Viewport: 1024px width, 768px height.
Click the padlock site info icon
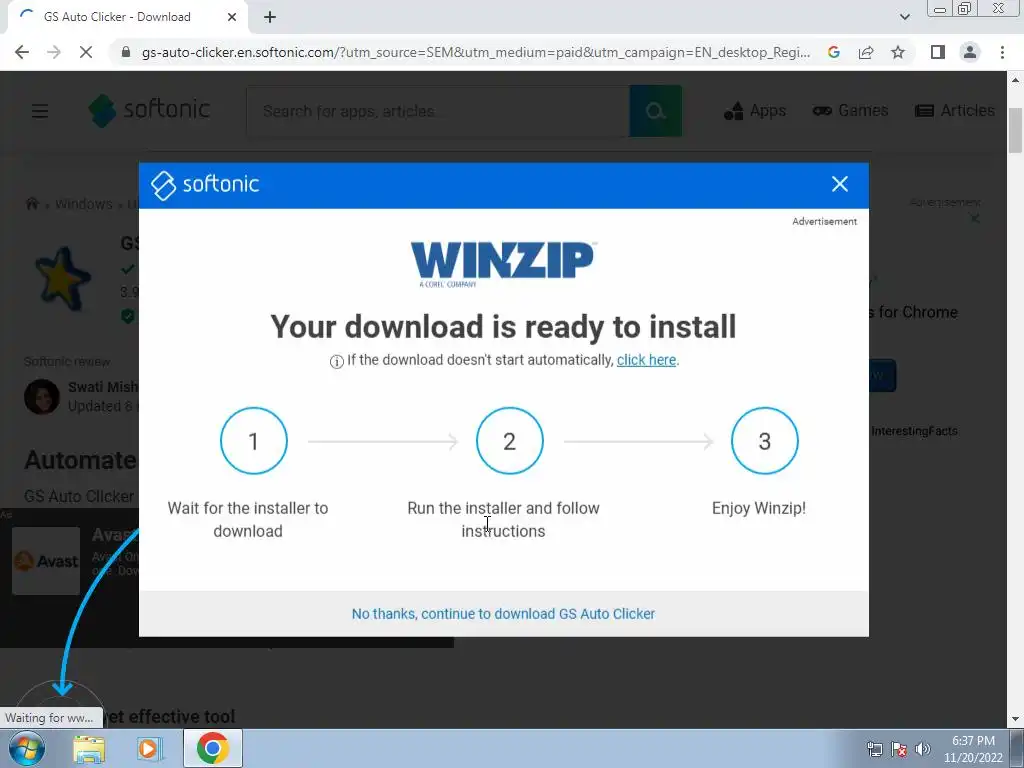tap(127, 52)
